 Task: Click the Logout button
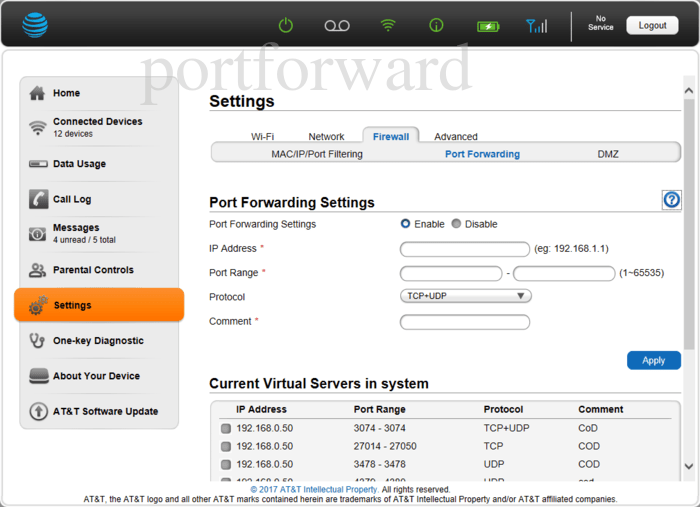[x=652, y=25]
